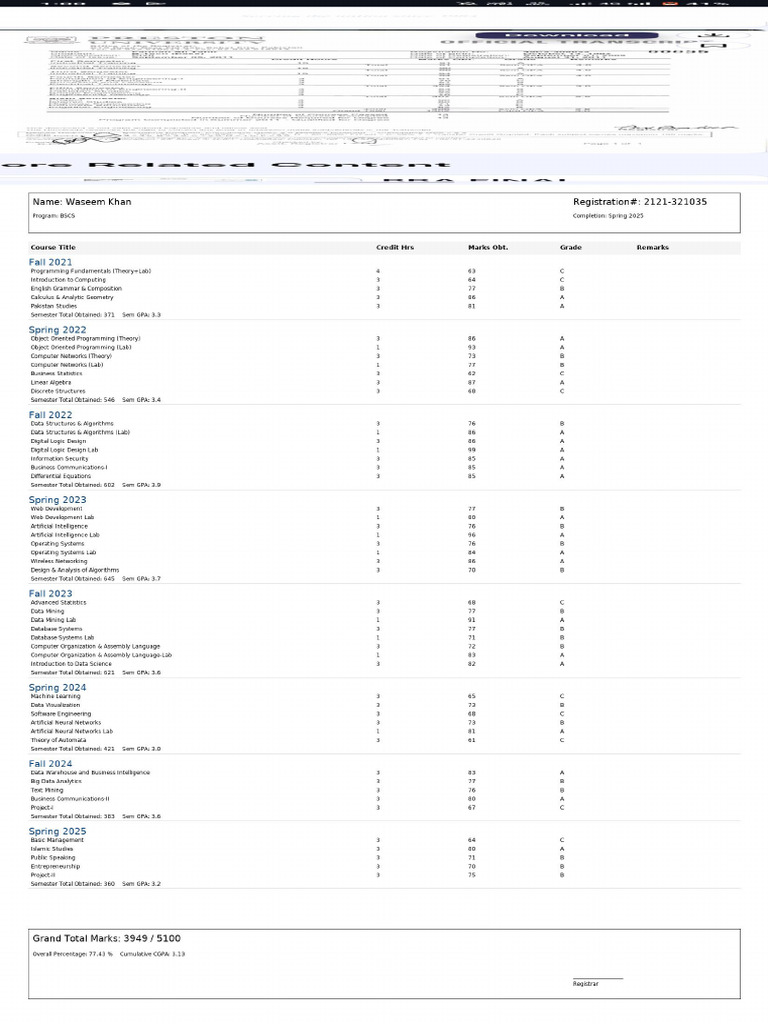Click the 'English Grammar & Composition' course
768x1024 pixels.
click(76, 289)
